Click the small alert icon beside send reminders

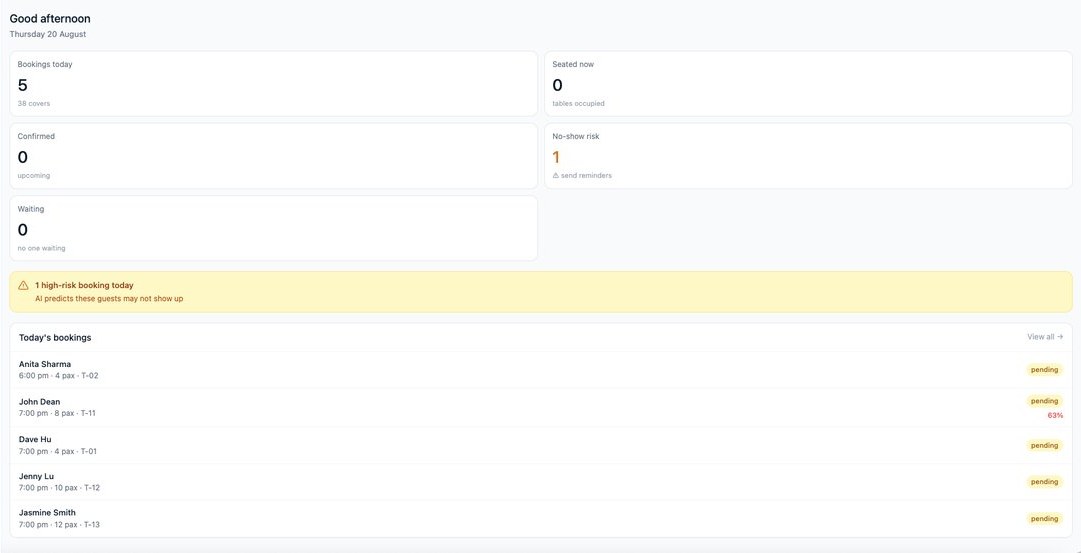click(556, 175)
